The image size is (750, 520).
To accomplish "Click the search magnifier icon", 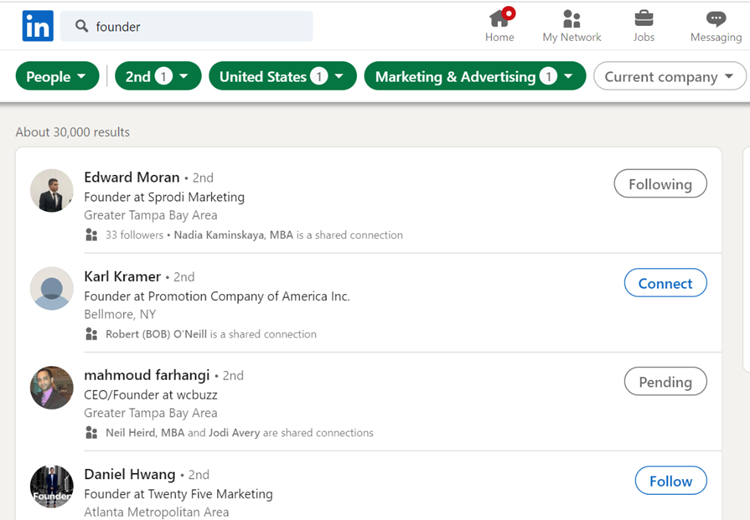I will point(82,26).
